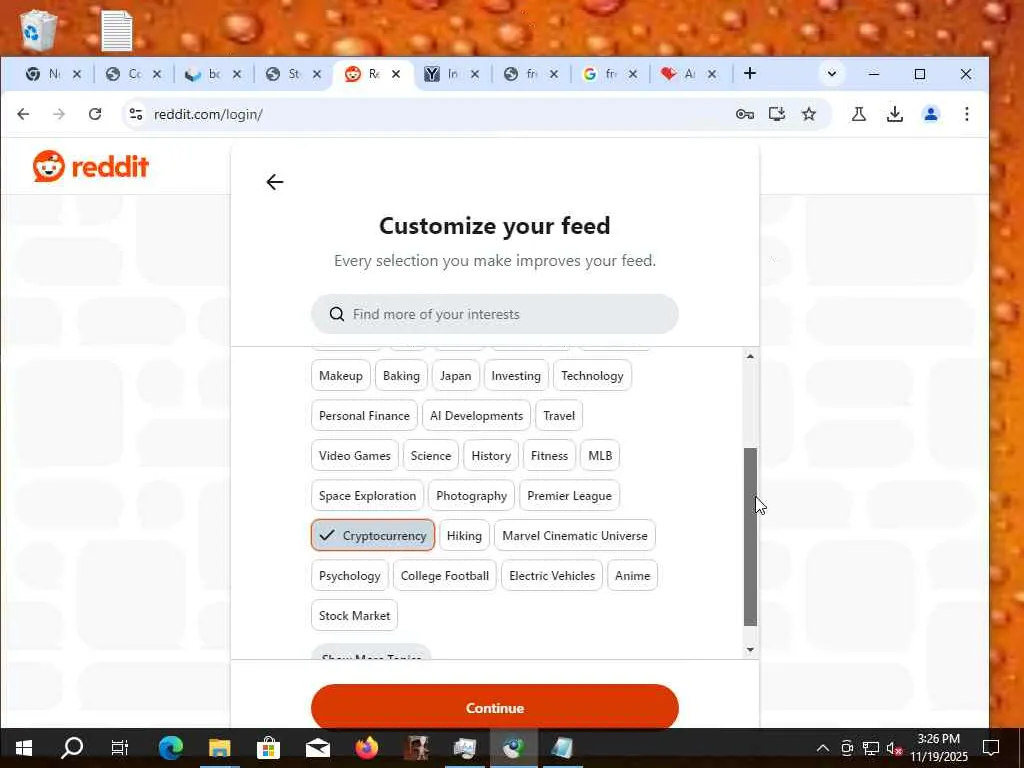Select the Space Exploration topic
Image resolution: width=1024 pixels, height=768 pixels.
click(x=367, y=496)
